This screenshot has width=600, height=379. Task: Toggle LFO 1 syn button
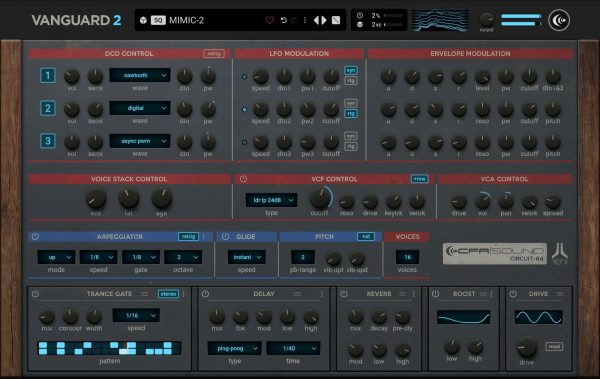(351, 70)
